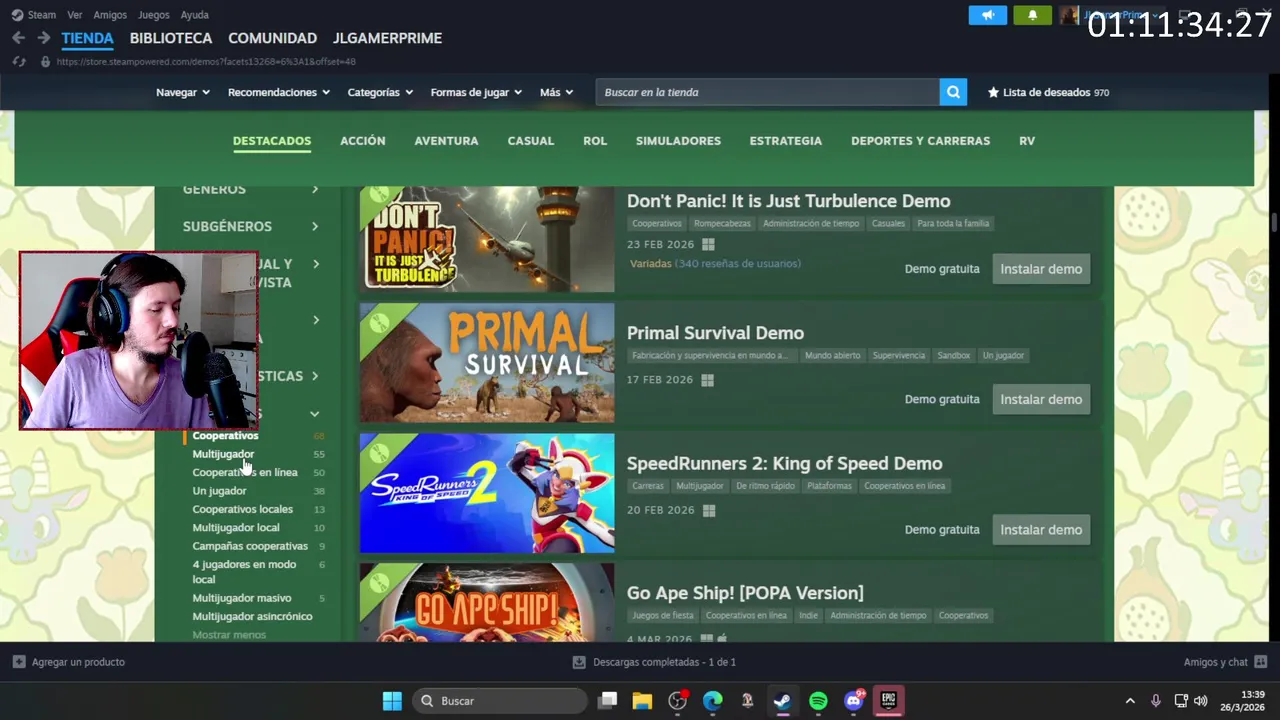
Task: Switch to the Biblioteca tab
Action: [171, 38]
